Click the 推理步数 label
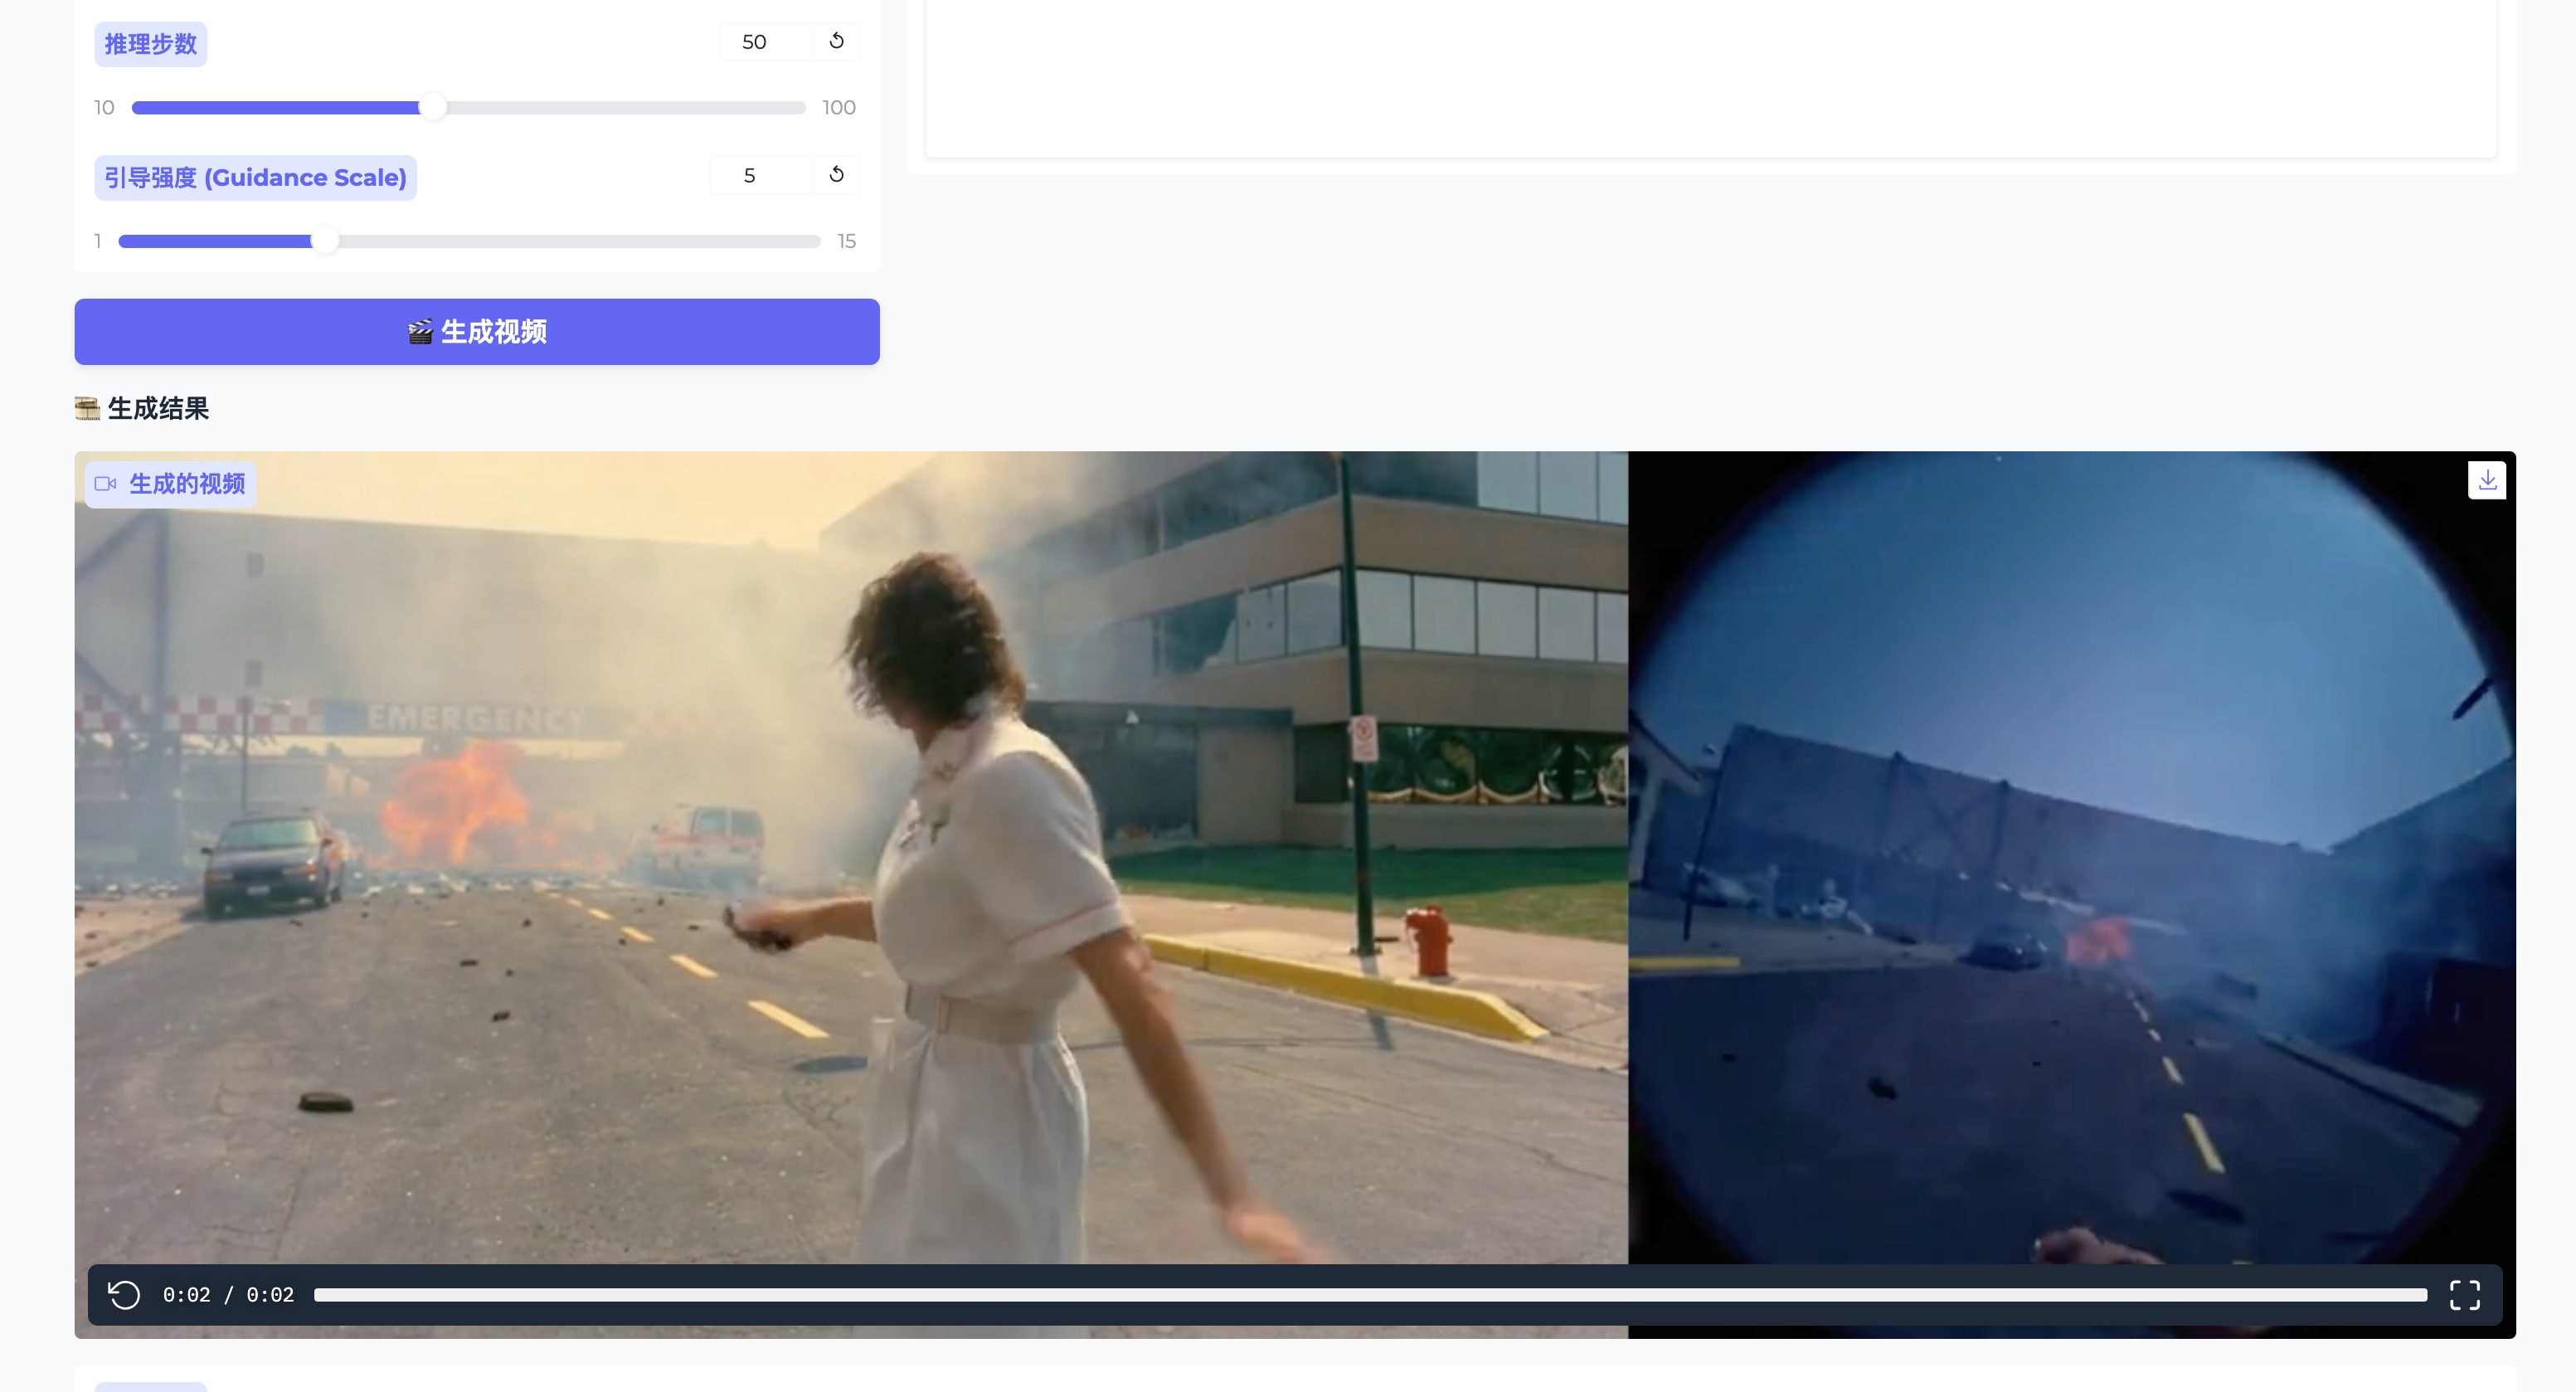 tap(151, 44)
